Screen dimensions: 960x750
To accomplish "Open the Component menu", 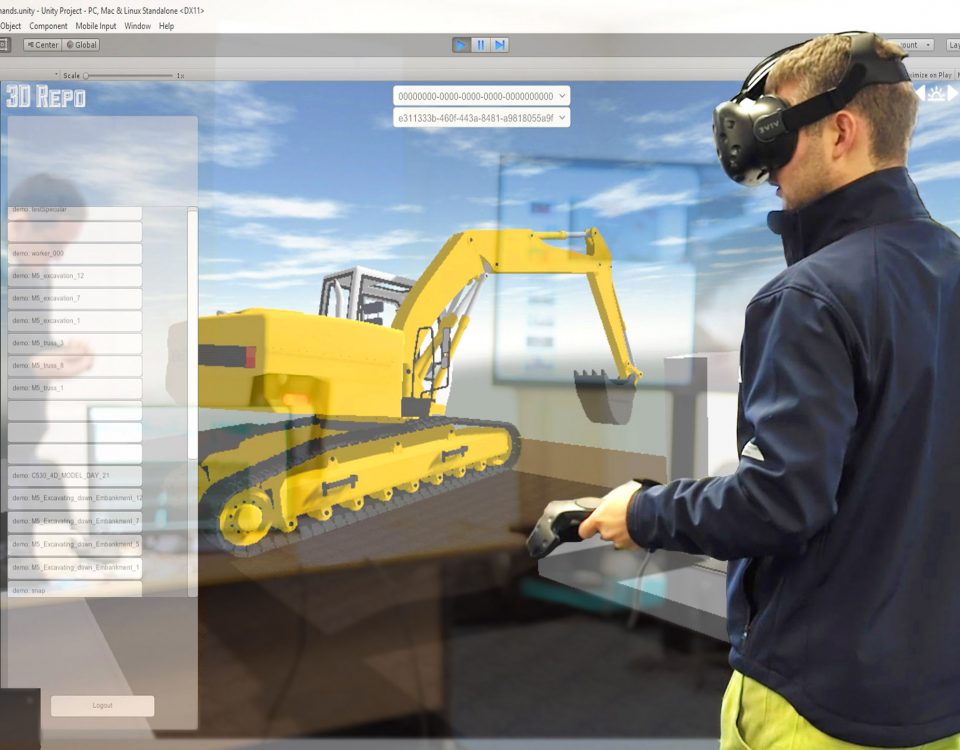I will [x=48, y=26].
